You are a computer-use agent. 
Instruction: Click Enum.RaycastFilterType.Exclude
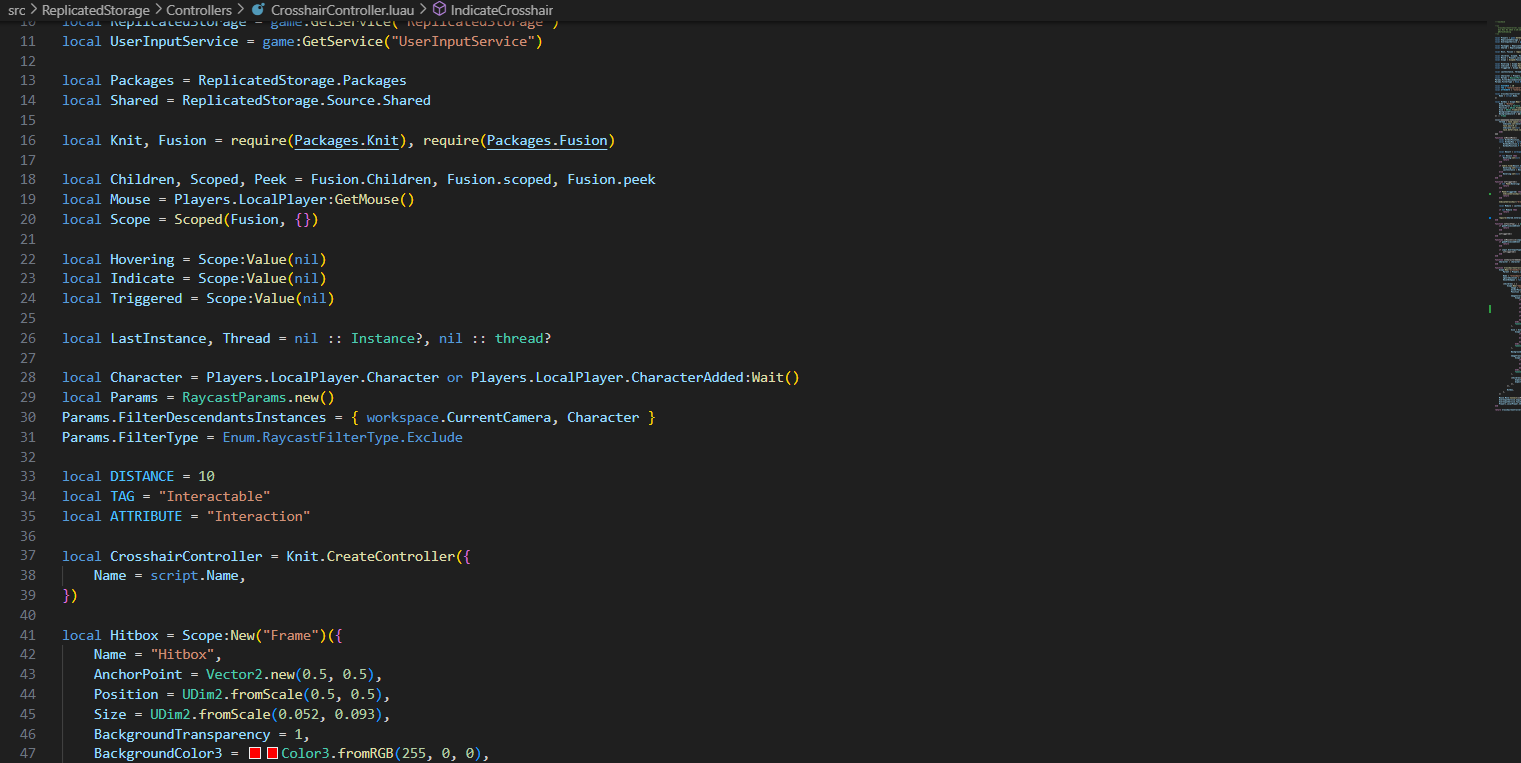tap(342, 437)
